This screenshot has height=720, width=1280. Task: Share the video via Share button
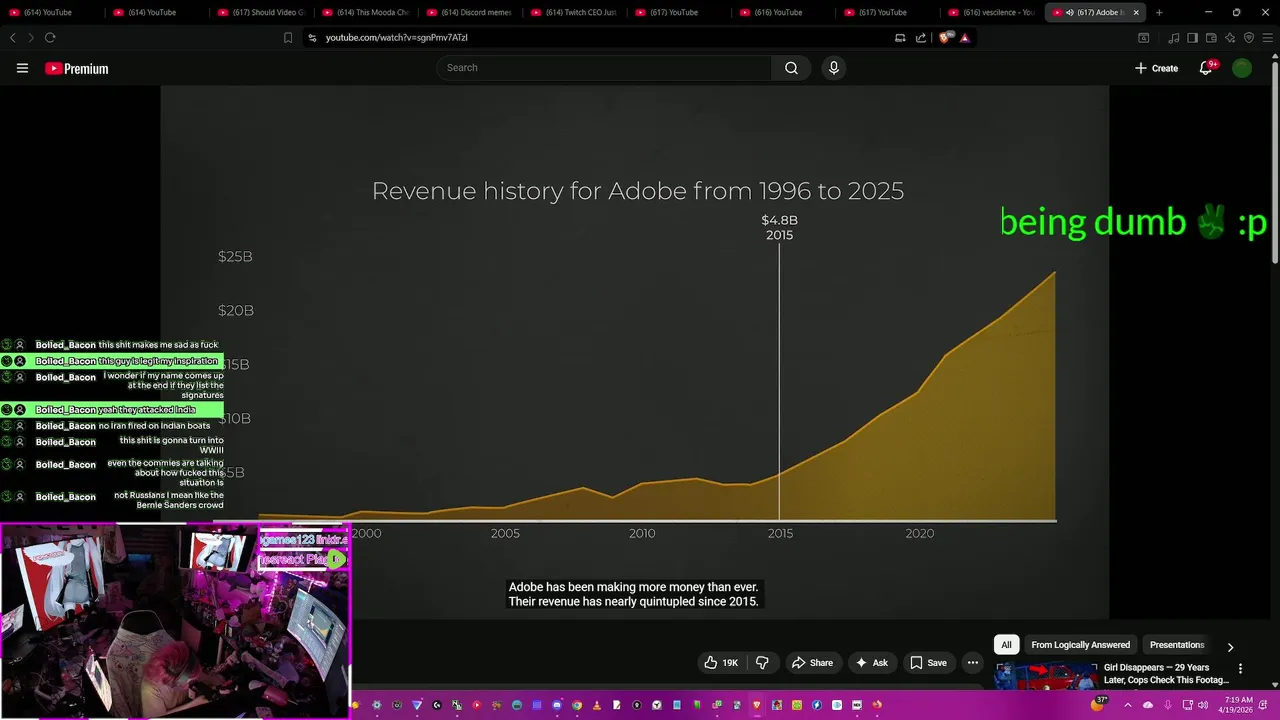click(x=812, y=663)
